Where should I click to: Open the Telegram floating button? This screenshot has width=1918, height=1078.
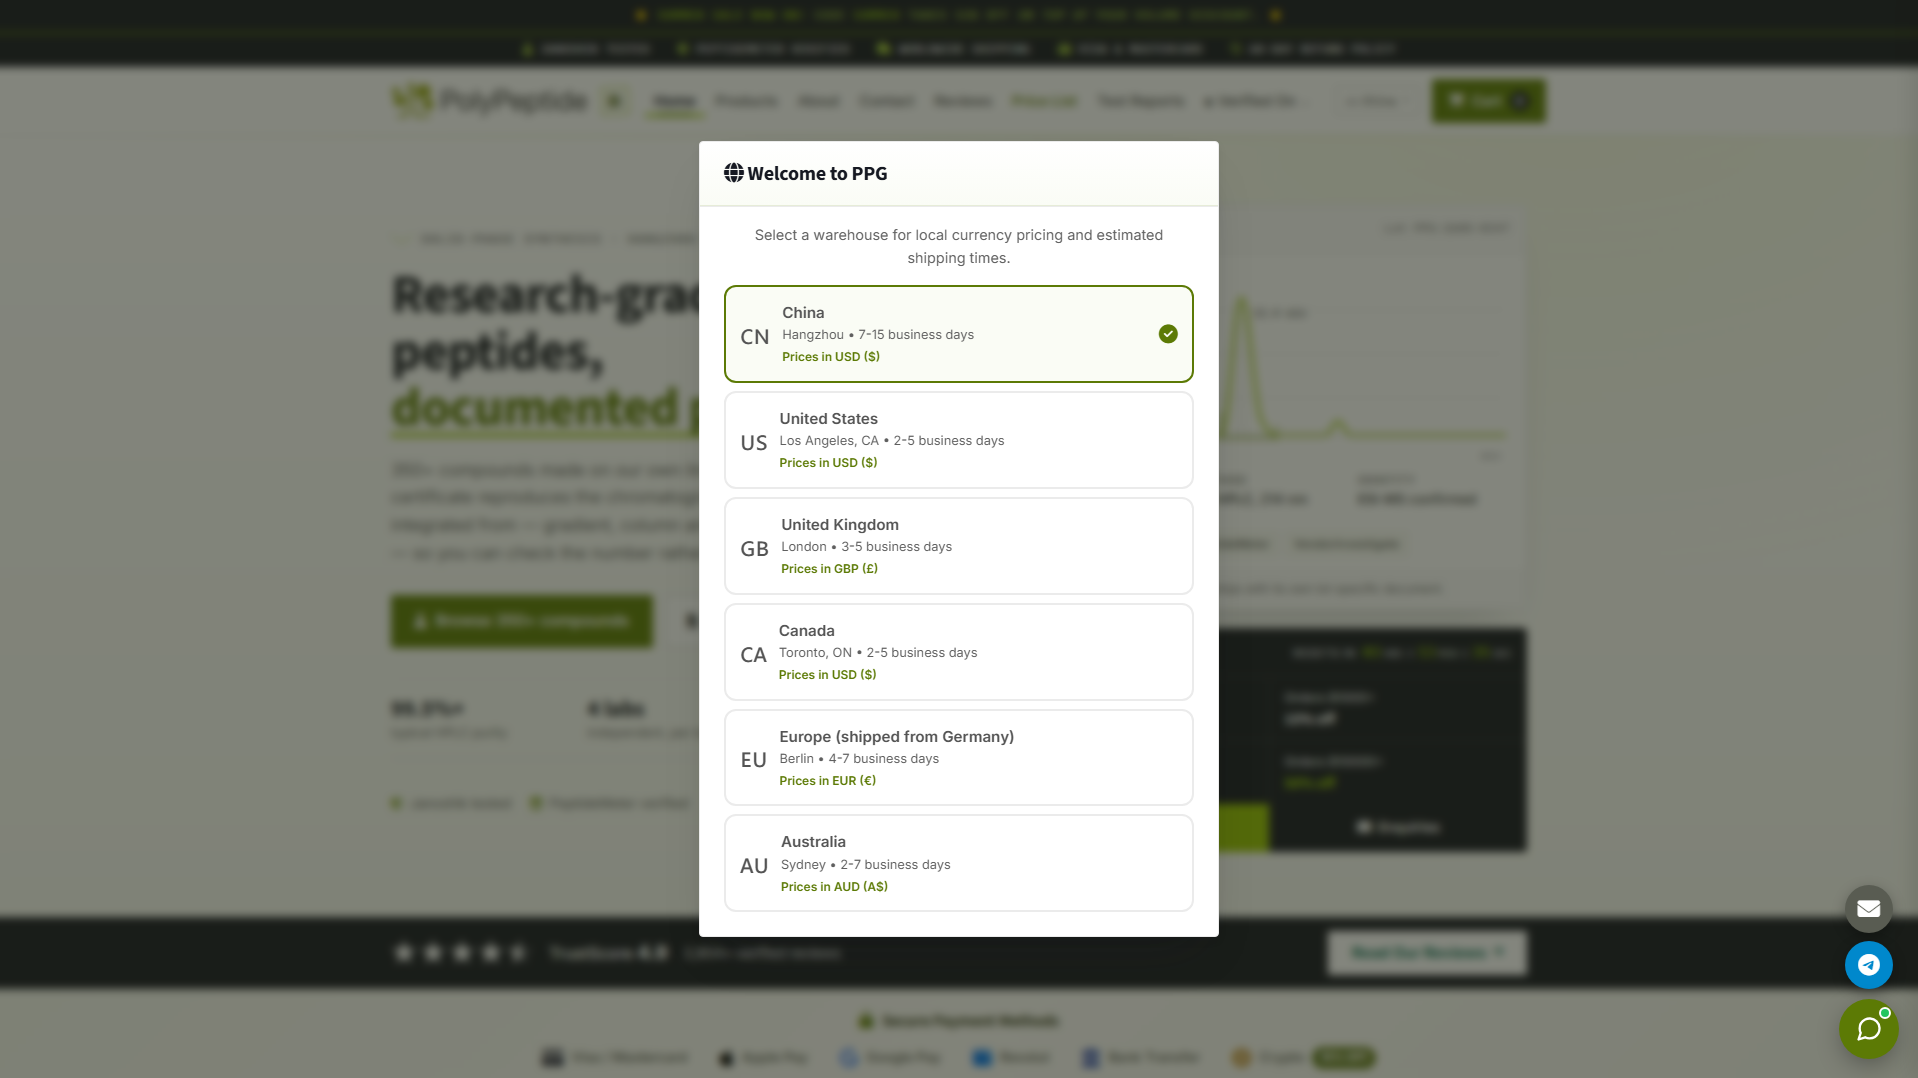coord(1868,965)
